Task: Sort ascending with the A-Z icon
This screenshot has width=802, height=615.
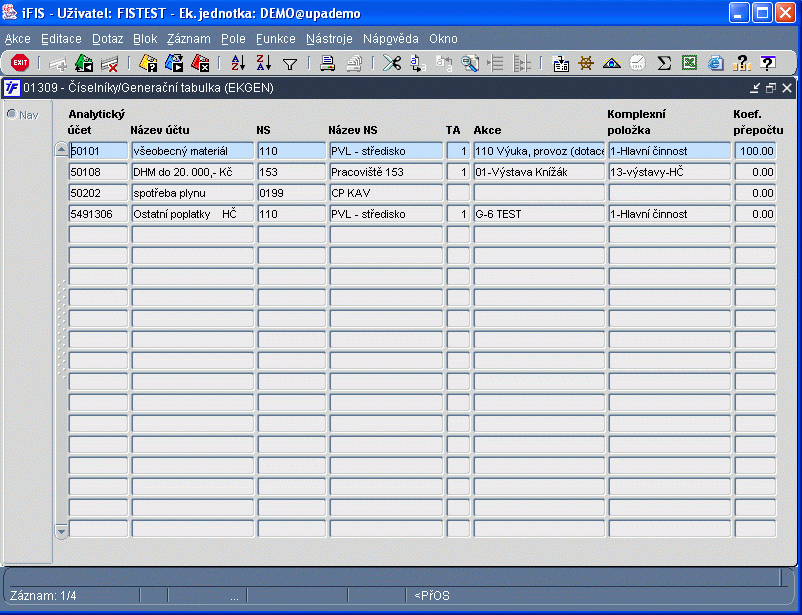Action: (238, 63)
